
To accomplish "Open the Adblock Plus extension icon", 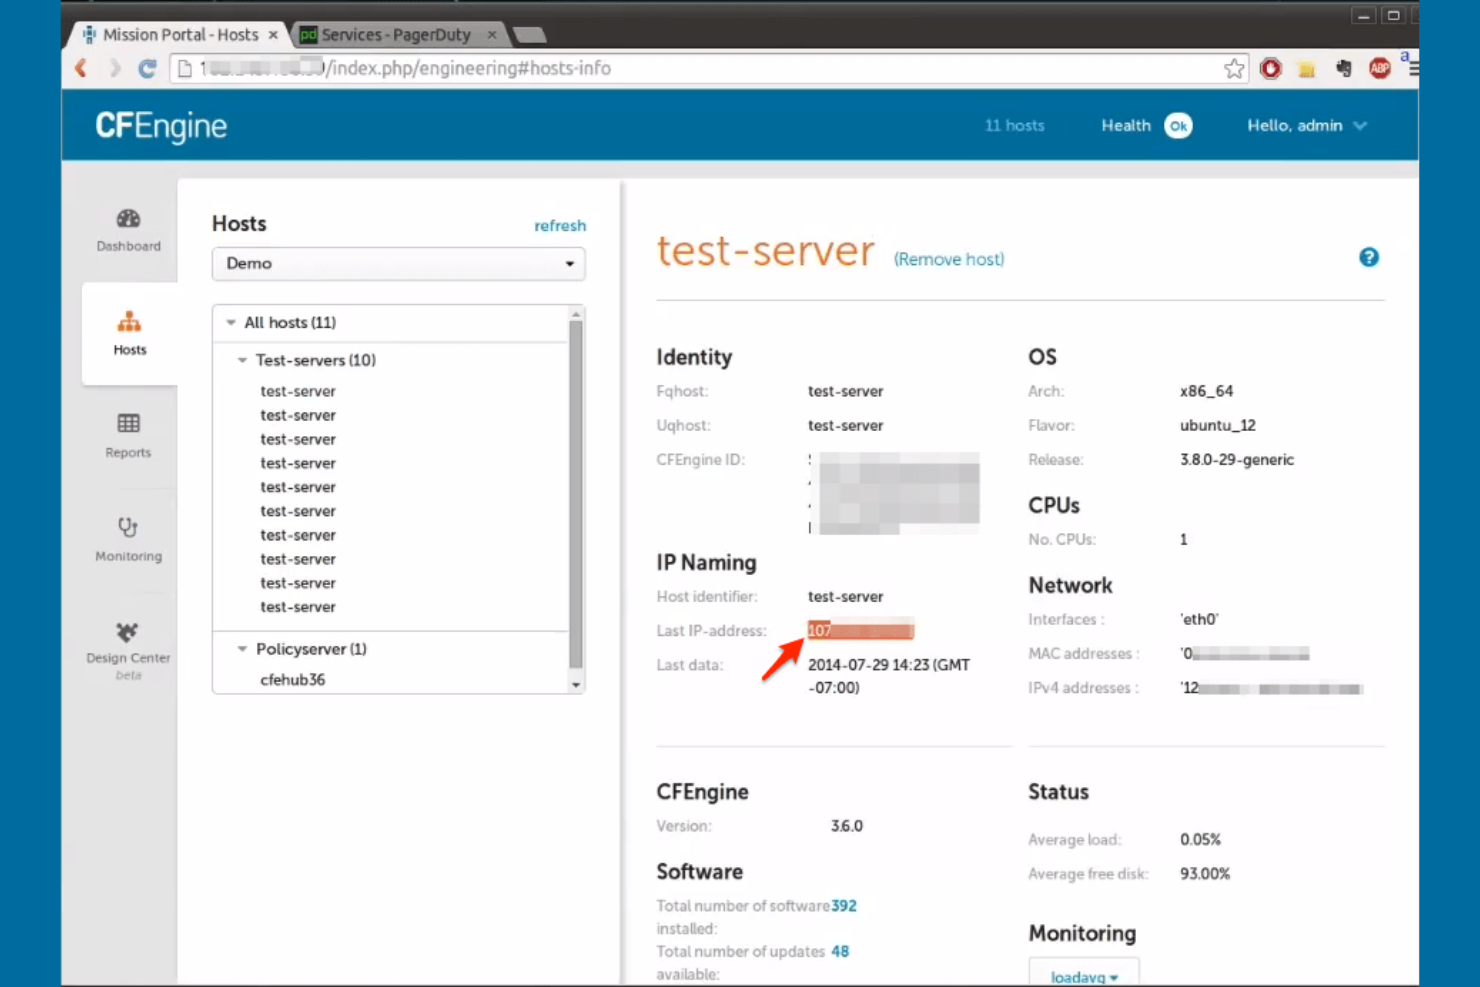I will [x=1380, y=68].
